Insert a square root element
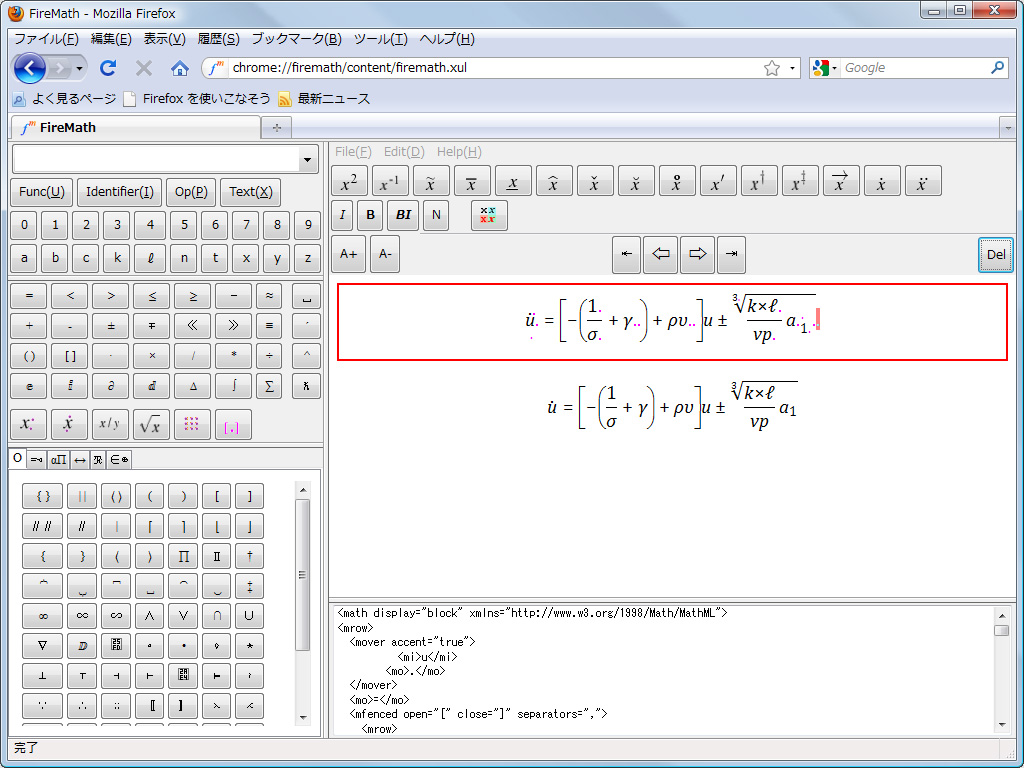The height and width of the screenshot is (768, 1024). click(x=151, y=424)
